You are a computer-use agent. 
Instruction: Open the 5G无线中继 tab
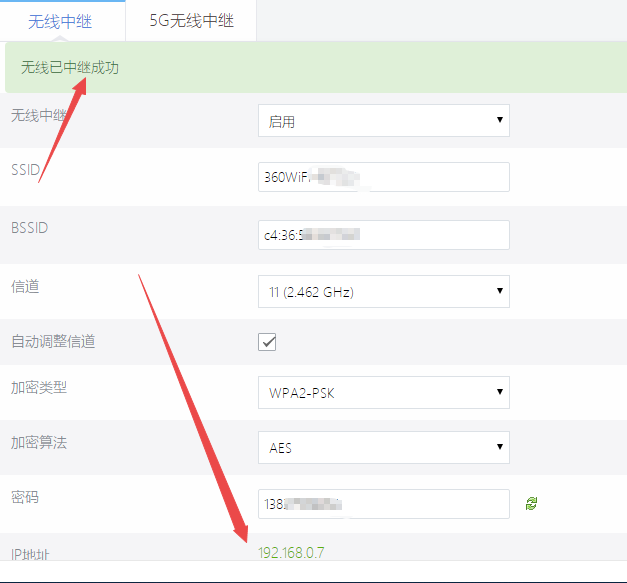pyautogui.click(x=191, y=21)
